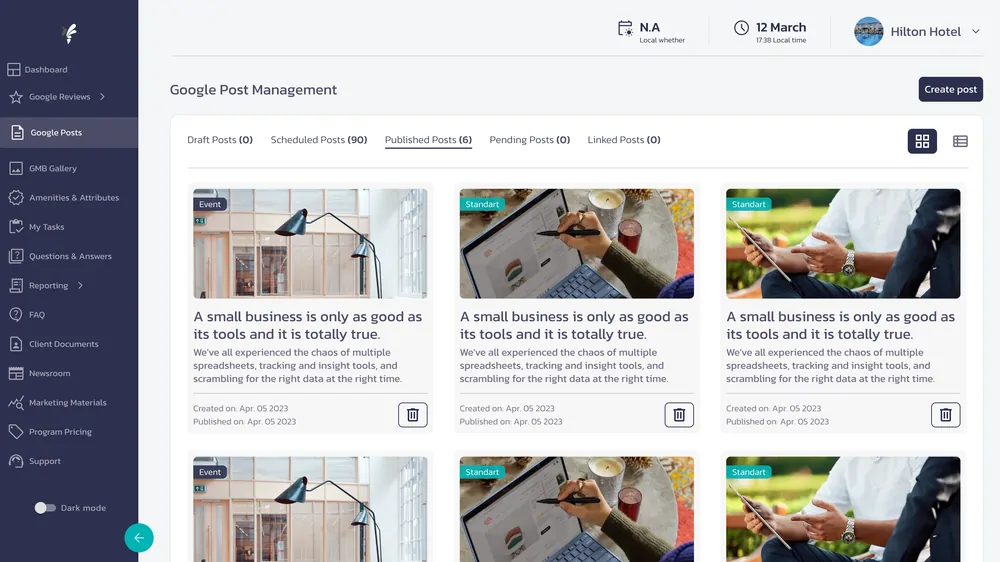Click the Standart badge on first-row laptop card
Screen dimensions: 1000x562
point(482,204)
